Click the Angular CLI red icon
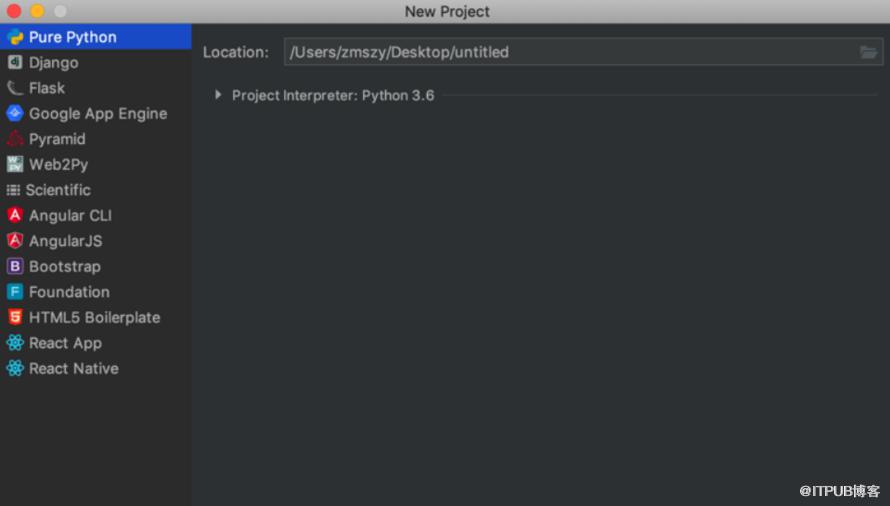The width and height of the screenshot is (890, 506). pos(15,215)
